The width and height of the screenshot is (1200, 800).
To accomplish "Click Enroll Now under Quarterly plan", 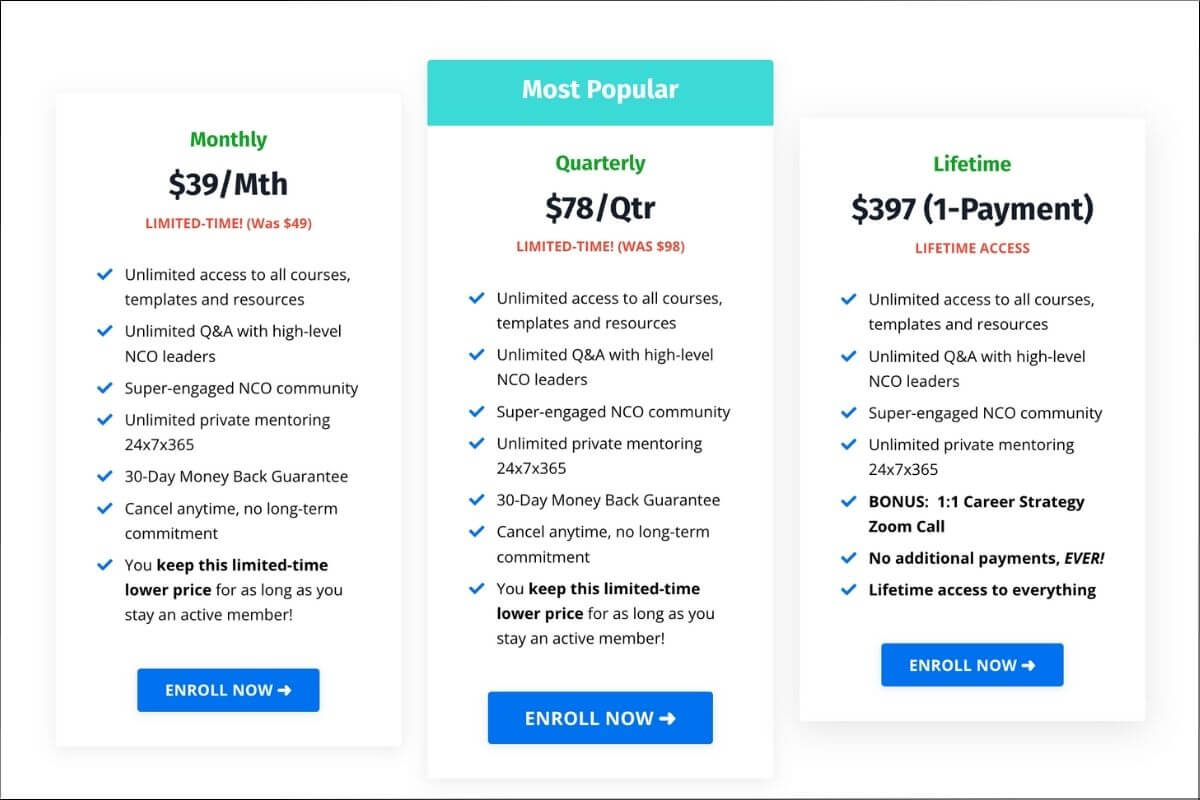I will pyautogui.click(x=600, y=718).
